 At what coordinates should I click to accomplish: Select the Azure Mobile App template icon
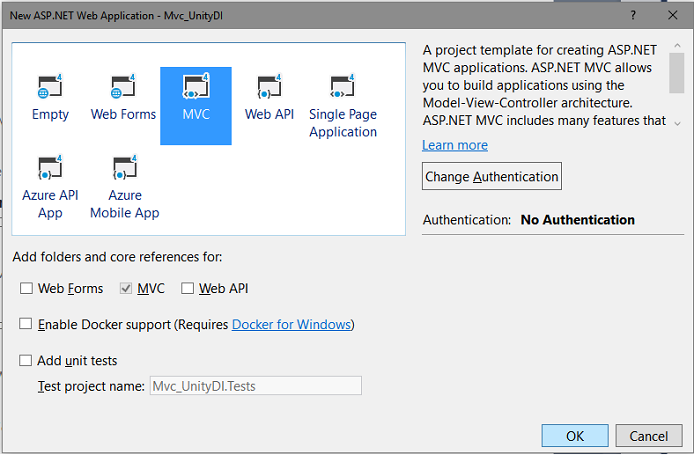[125, 167]
